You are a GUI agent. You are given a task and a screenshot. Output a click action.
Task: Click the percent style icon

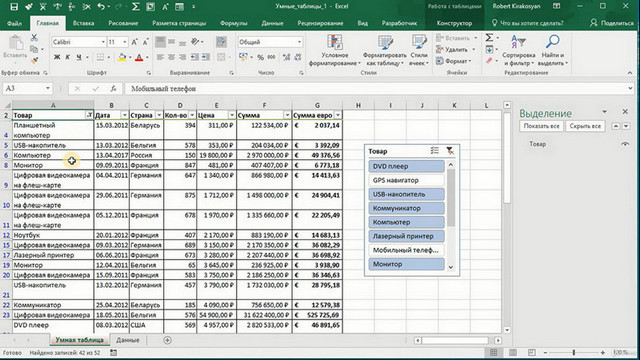click(260, 57)
